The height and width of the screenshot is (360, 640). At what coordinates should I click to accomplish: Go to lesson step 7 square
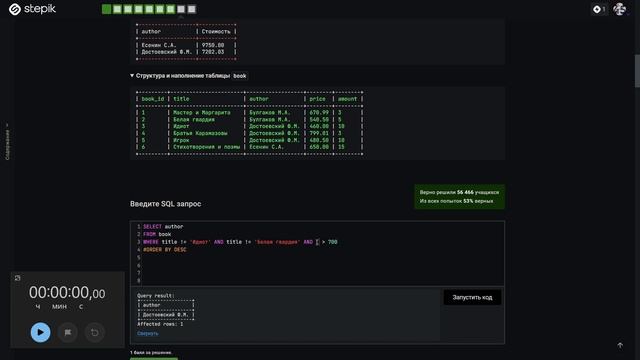[170, 9]
